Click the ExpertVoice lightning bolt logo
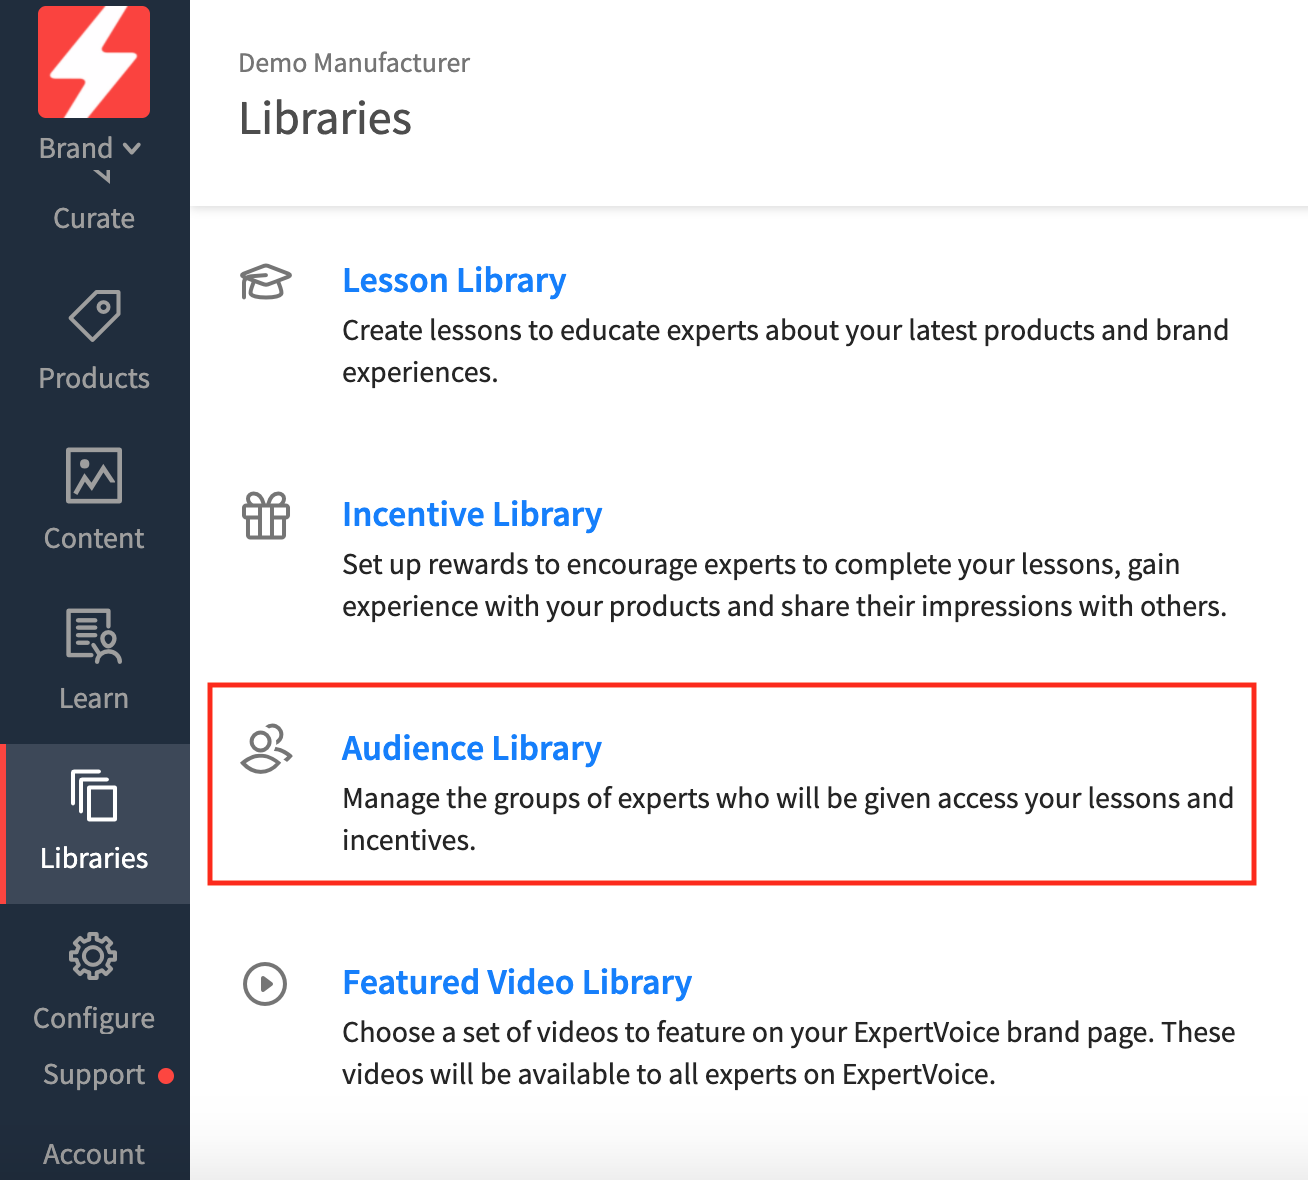1308x1180 pixels. tap(94, 62)
